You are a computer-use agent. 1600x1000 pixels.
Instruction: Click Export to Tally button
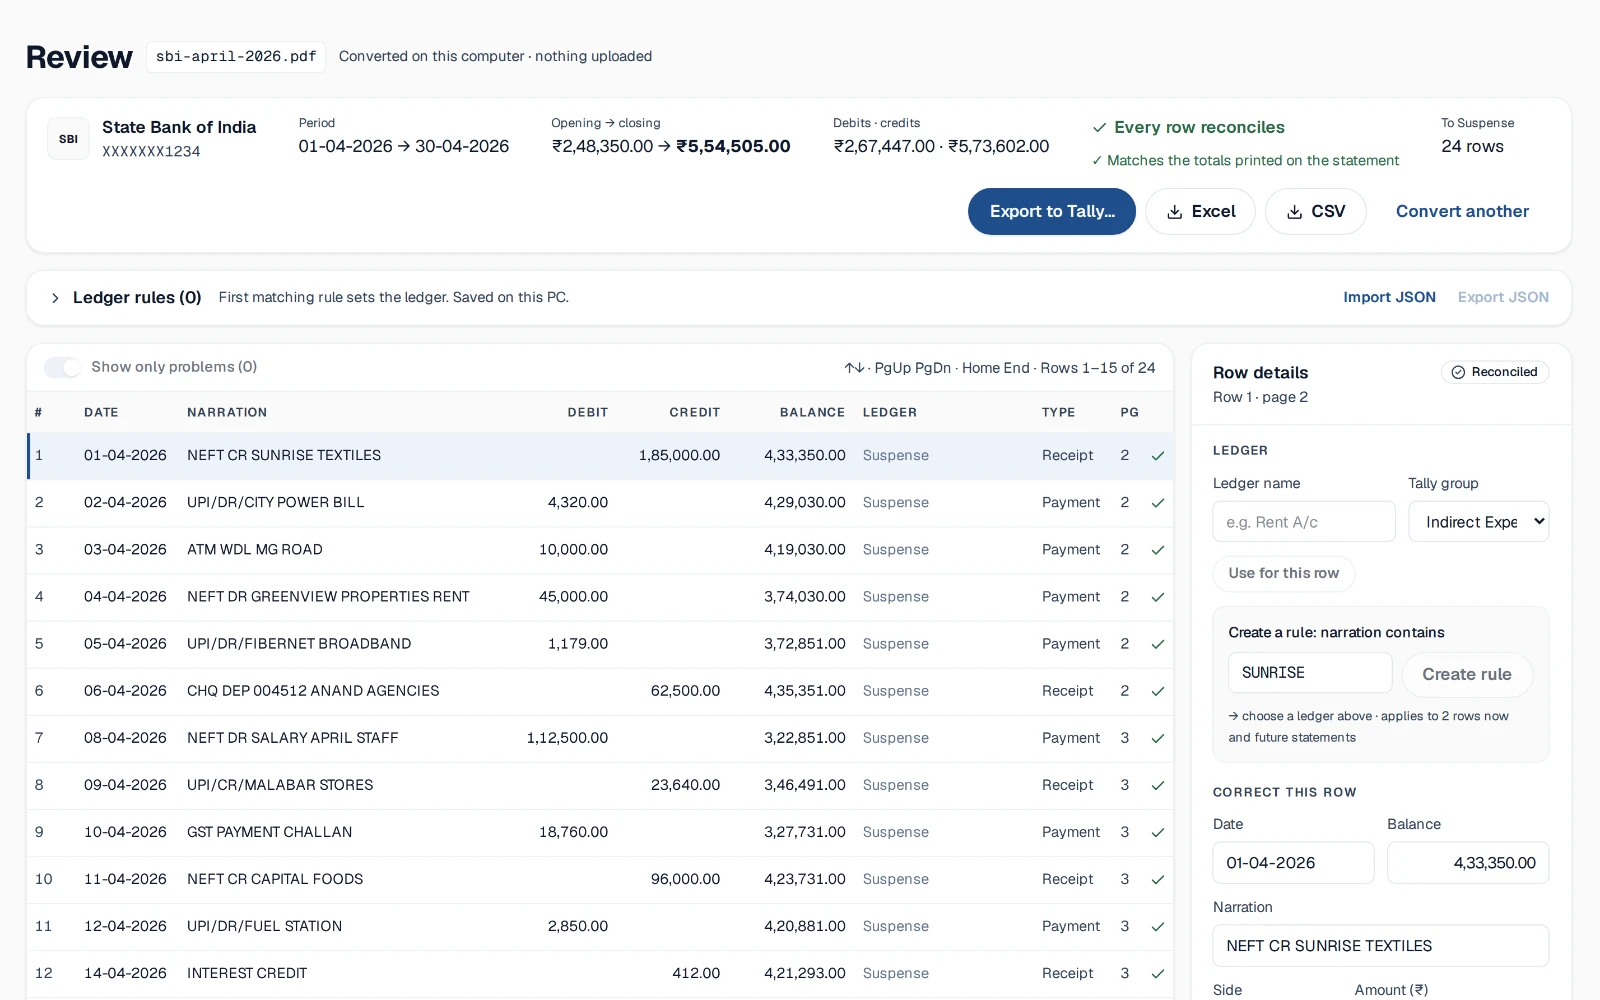(x=1052, y=212)
